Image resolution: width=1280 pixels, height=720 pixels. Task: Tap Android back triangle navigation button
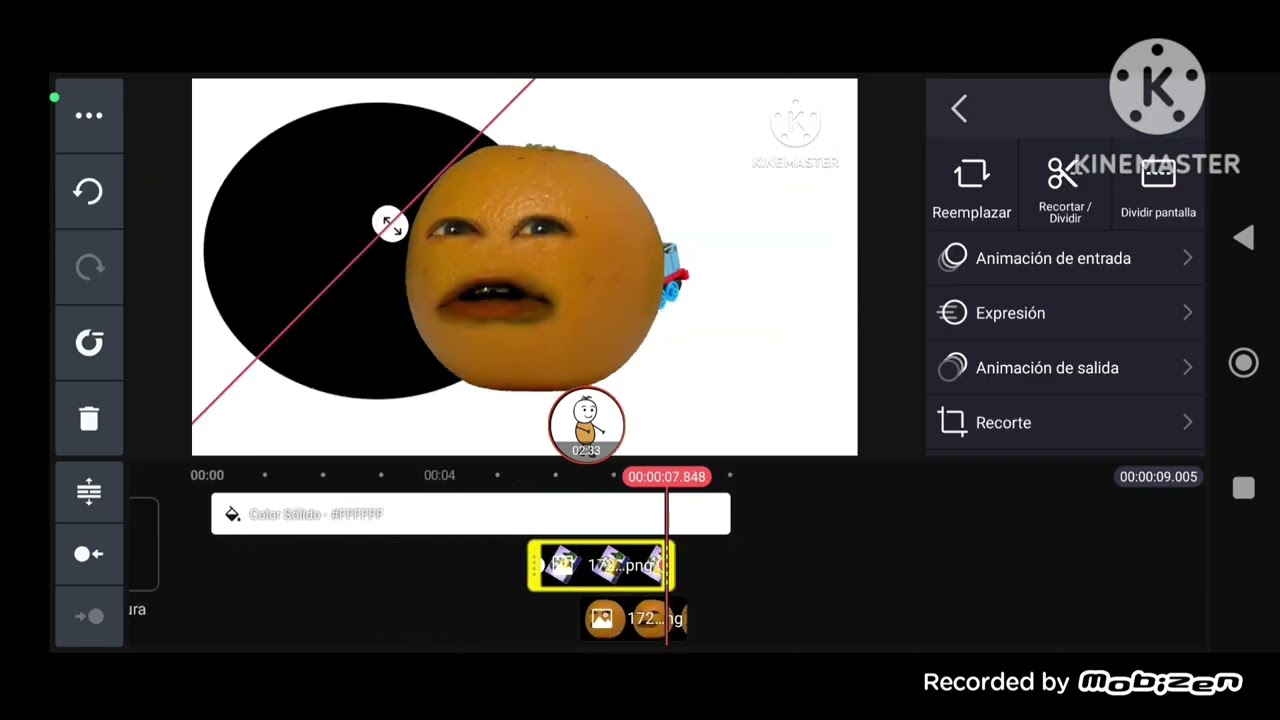pyautogui.click(x=1243, y=237)
